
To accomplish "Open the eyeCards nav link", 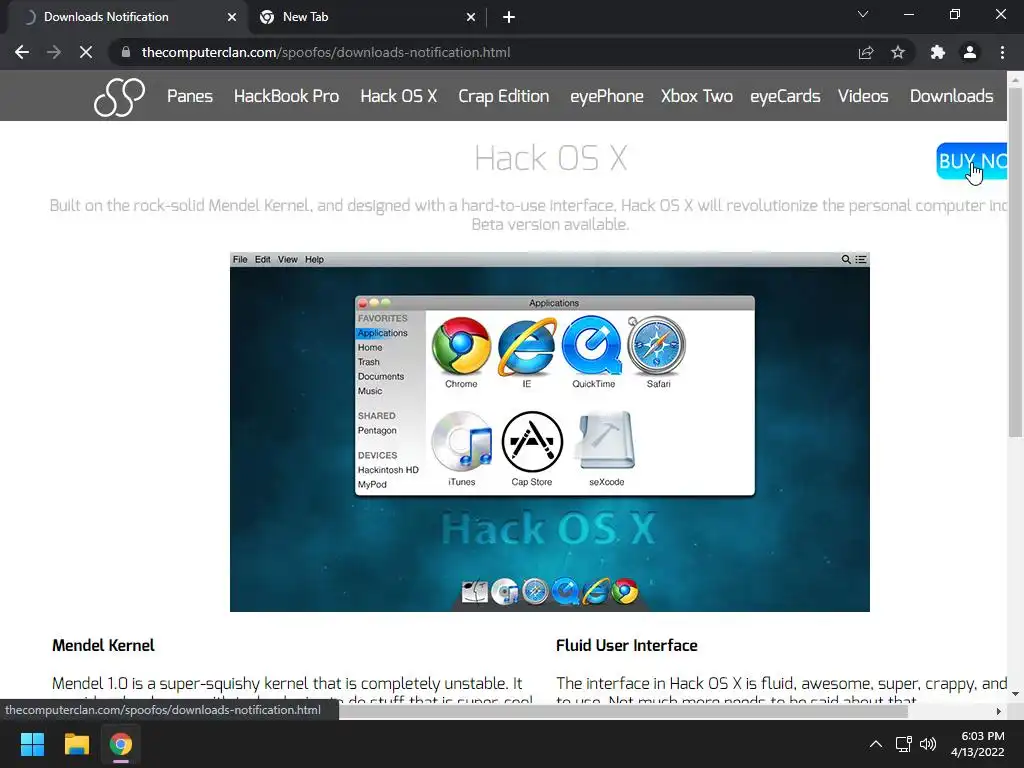I will 785,96.
